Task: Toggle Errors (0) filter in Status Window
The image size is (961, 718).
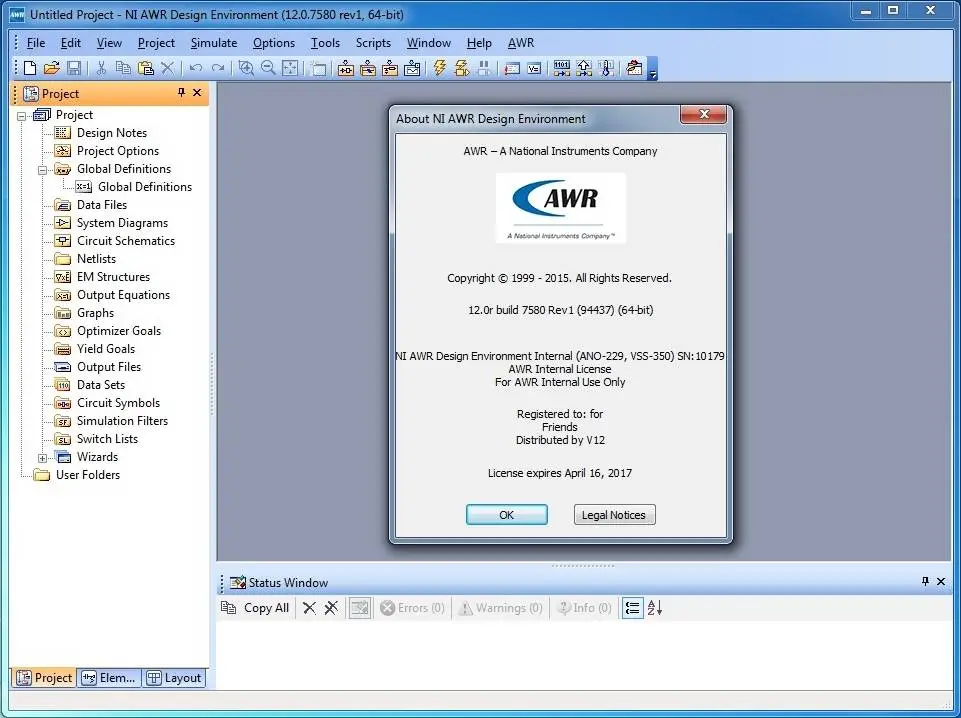Action: pyautogui.click(x=412, y=608)
